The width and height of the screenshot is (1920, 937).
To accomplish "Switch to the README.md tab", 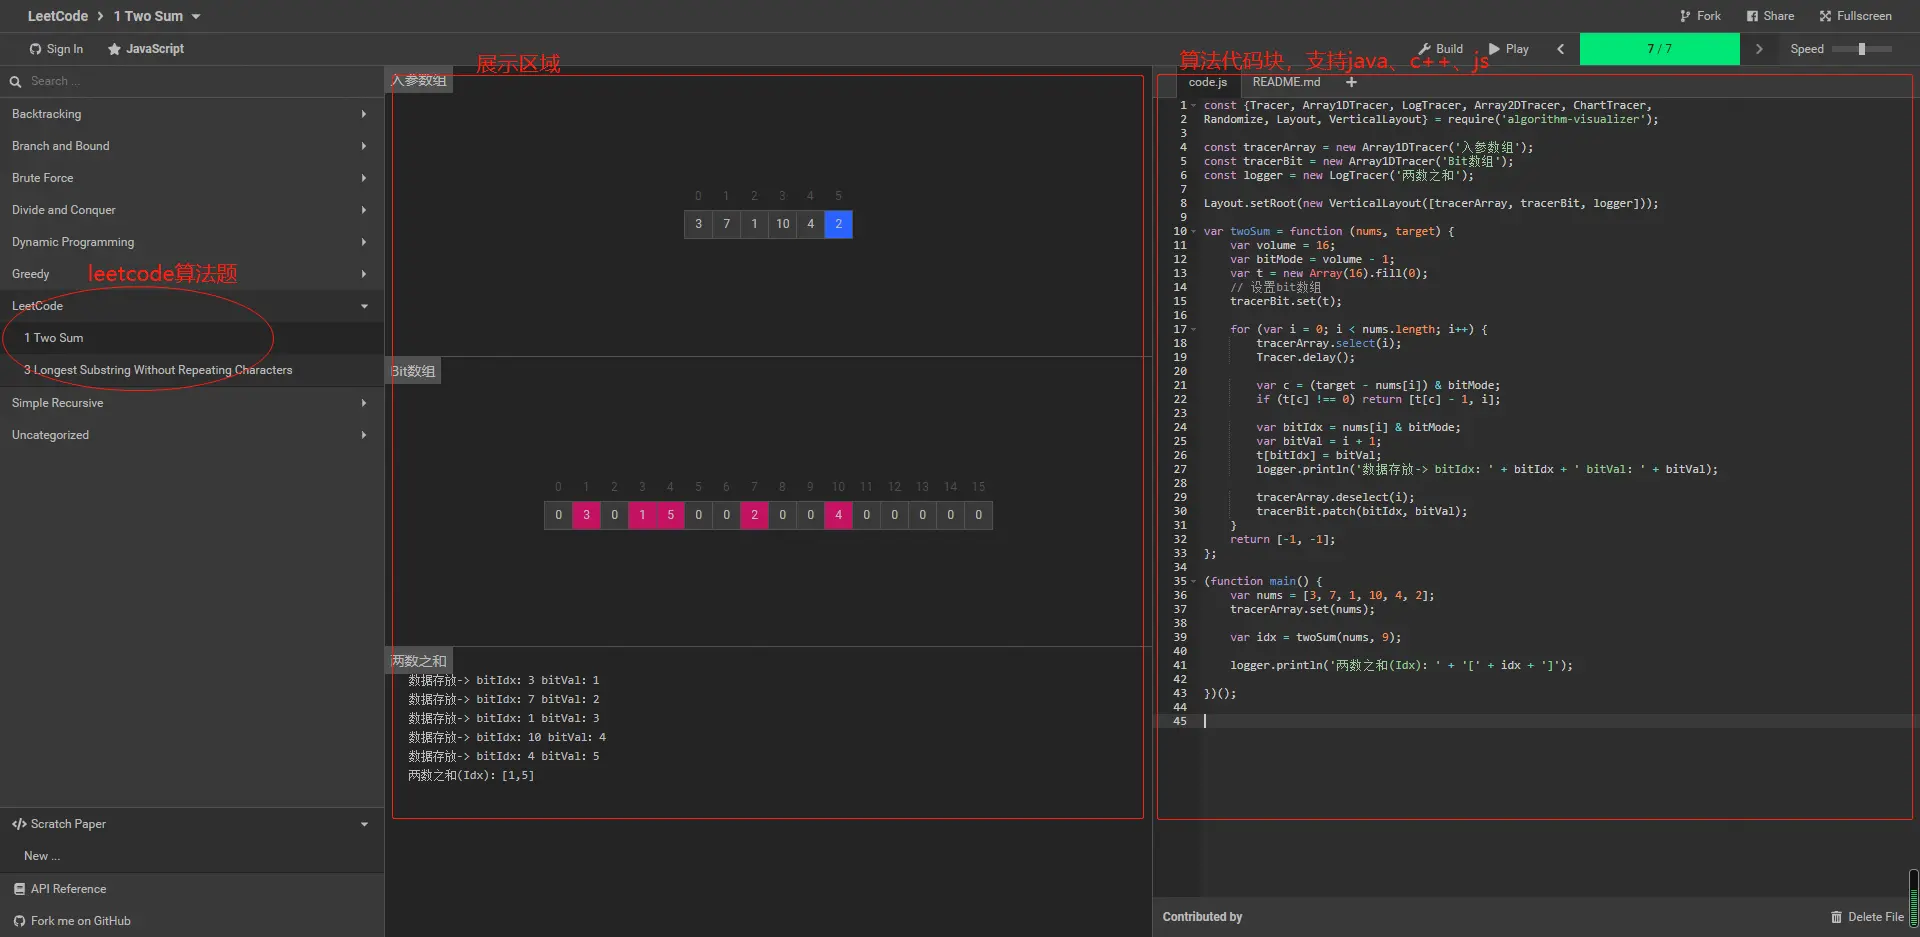I will [1286, 82].
